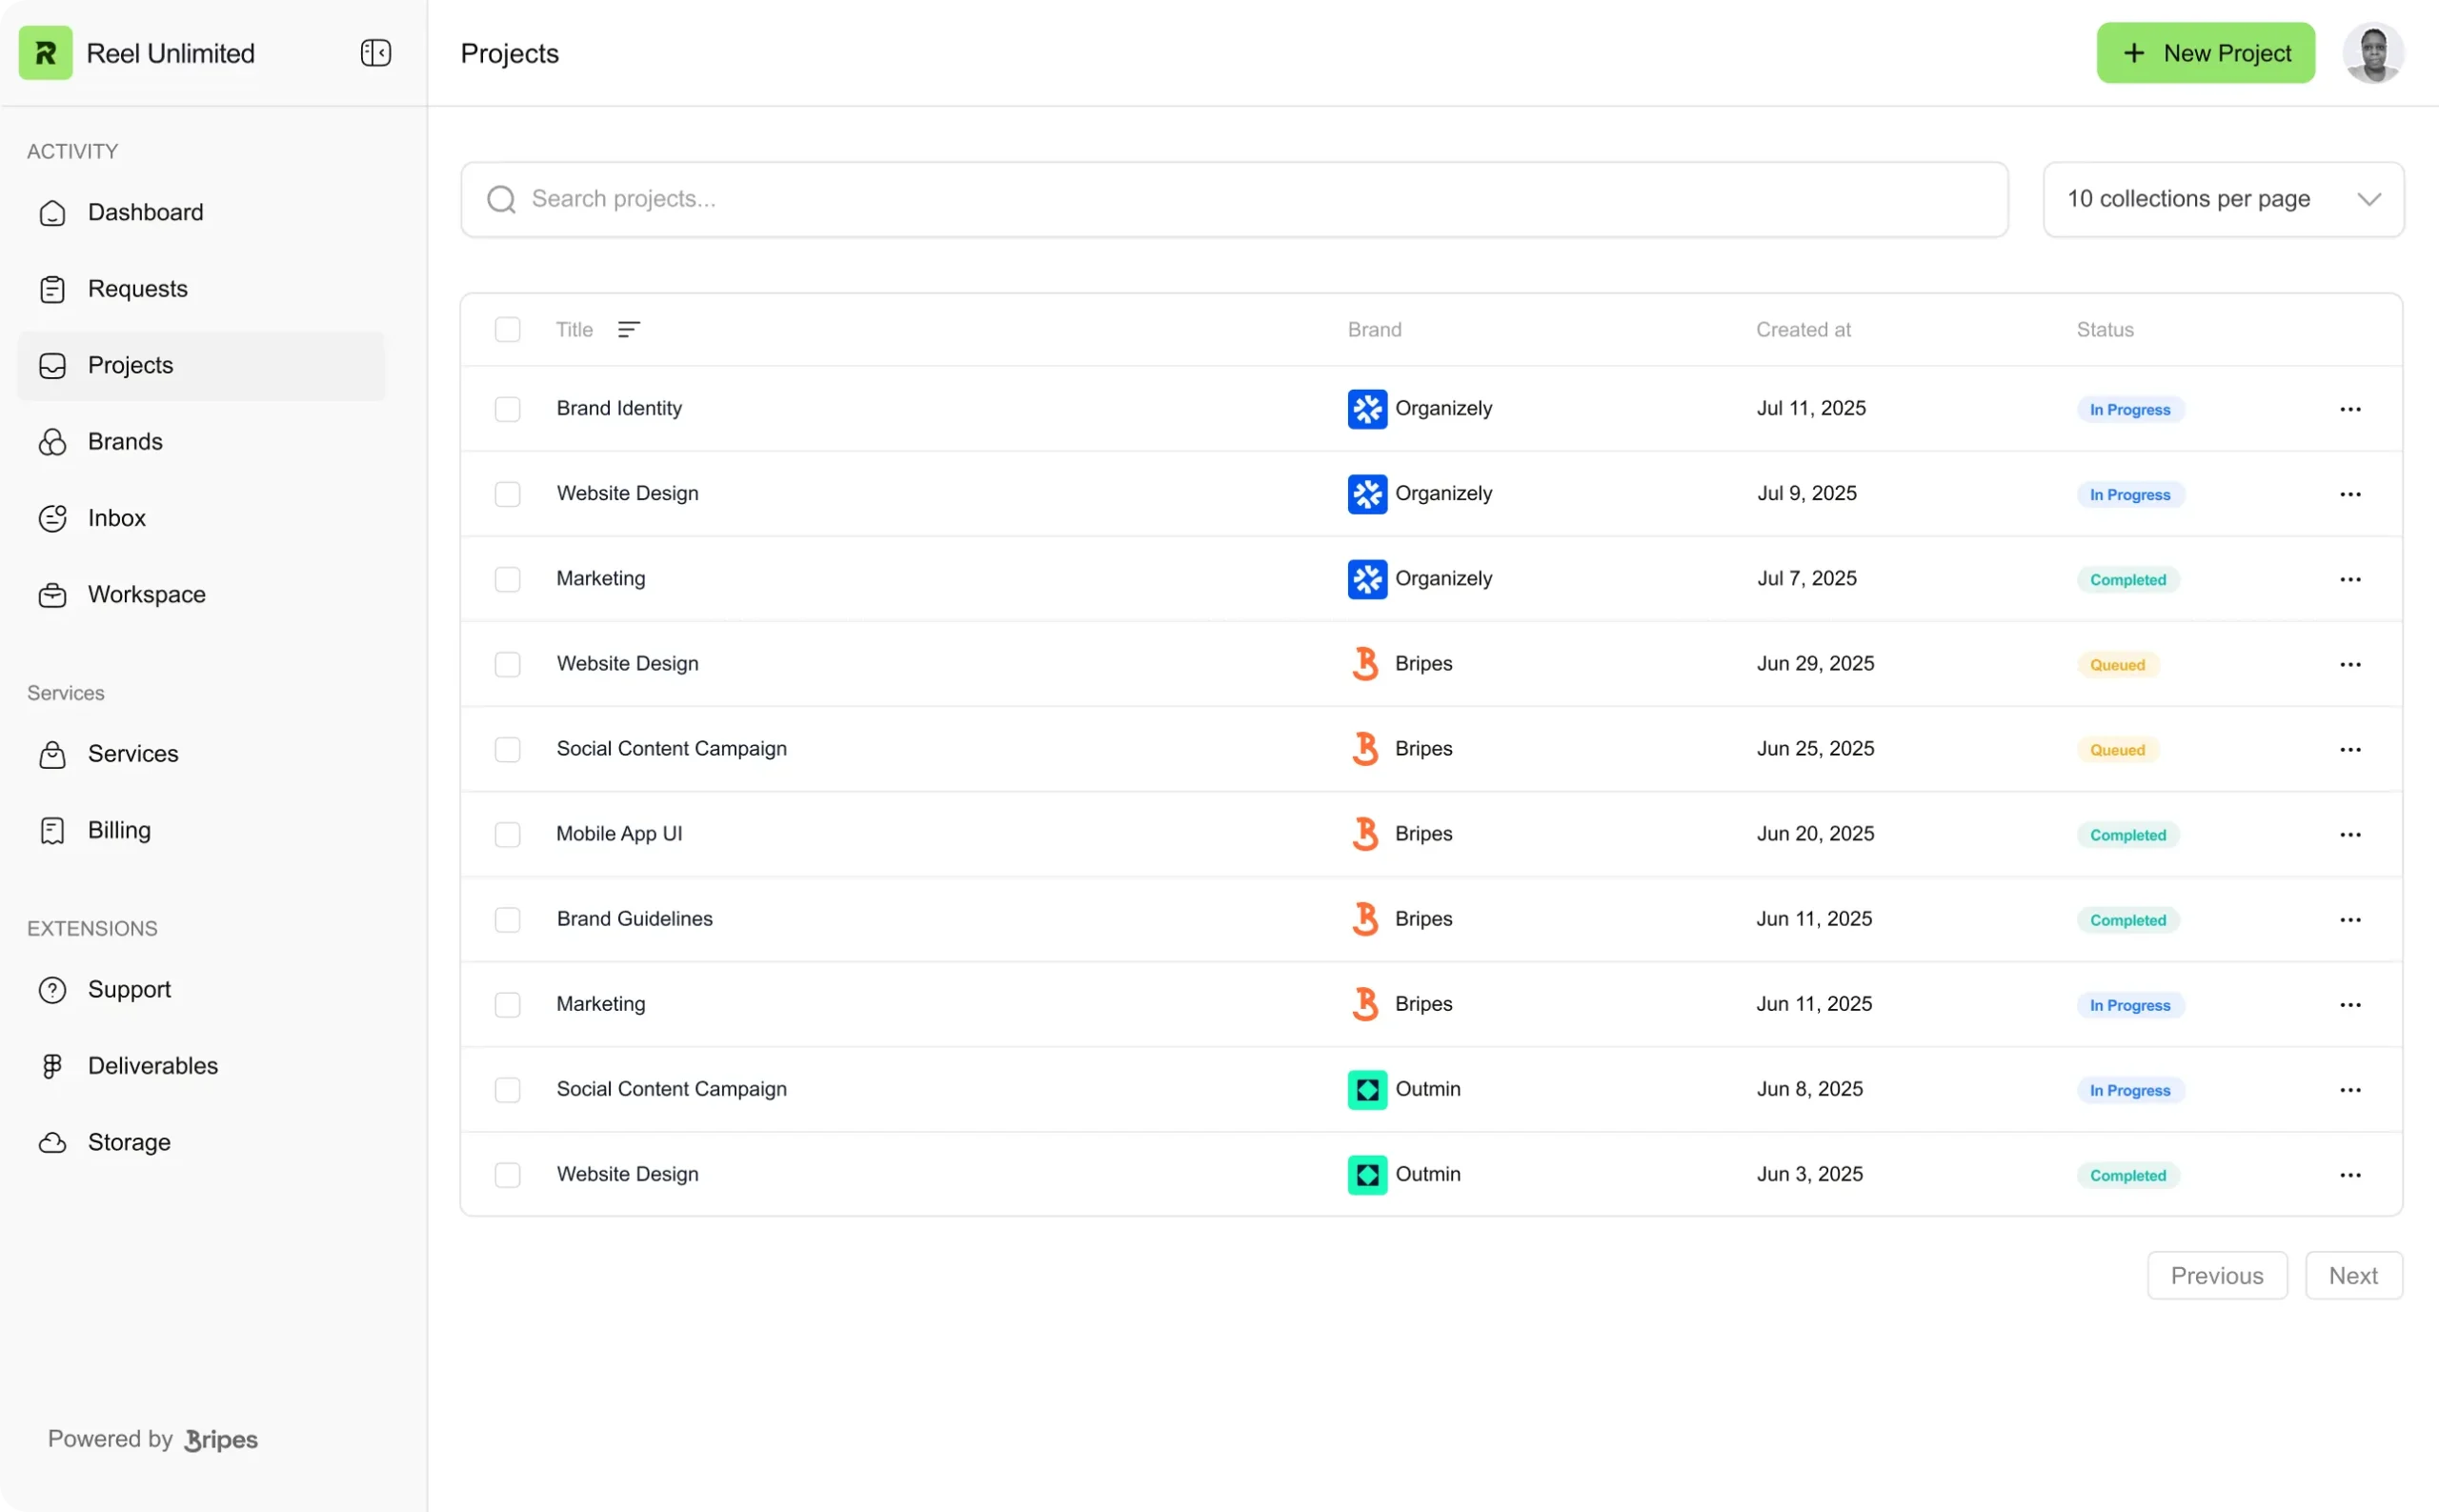Click the Title column sort icon
The width and height of the screenshot is (2439, 1512).
pyautogui.click(x=628, y=330)
